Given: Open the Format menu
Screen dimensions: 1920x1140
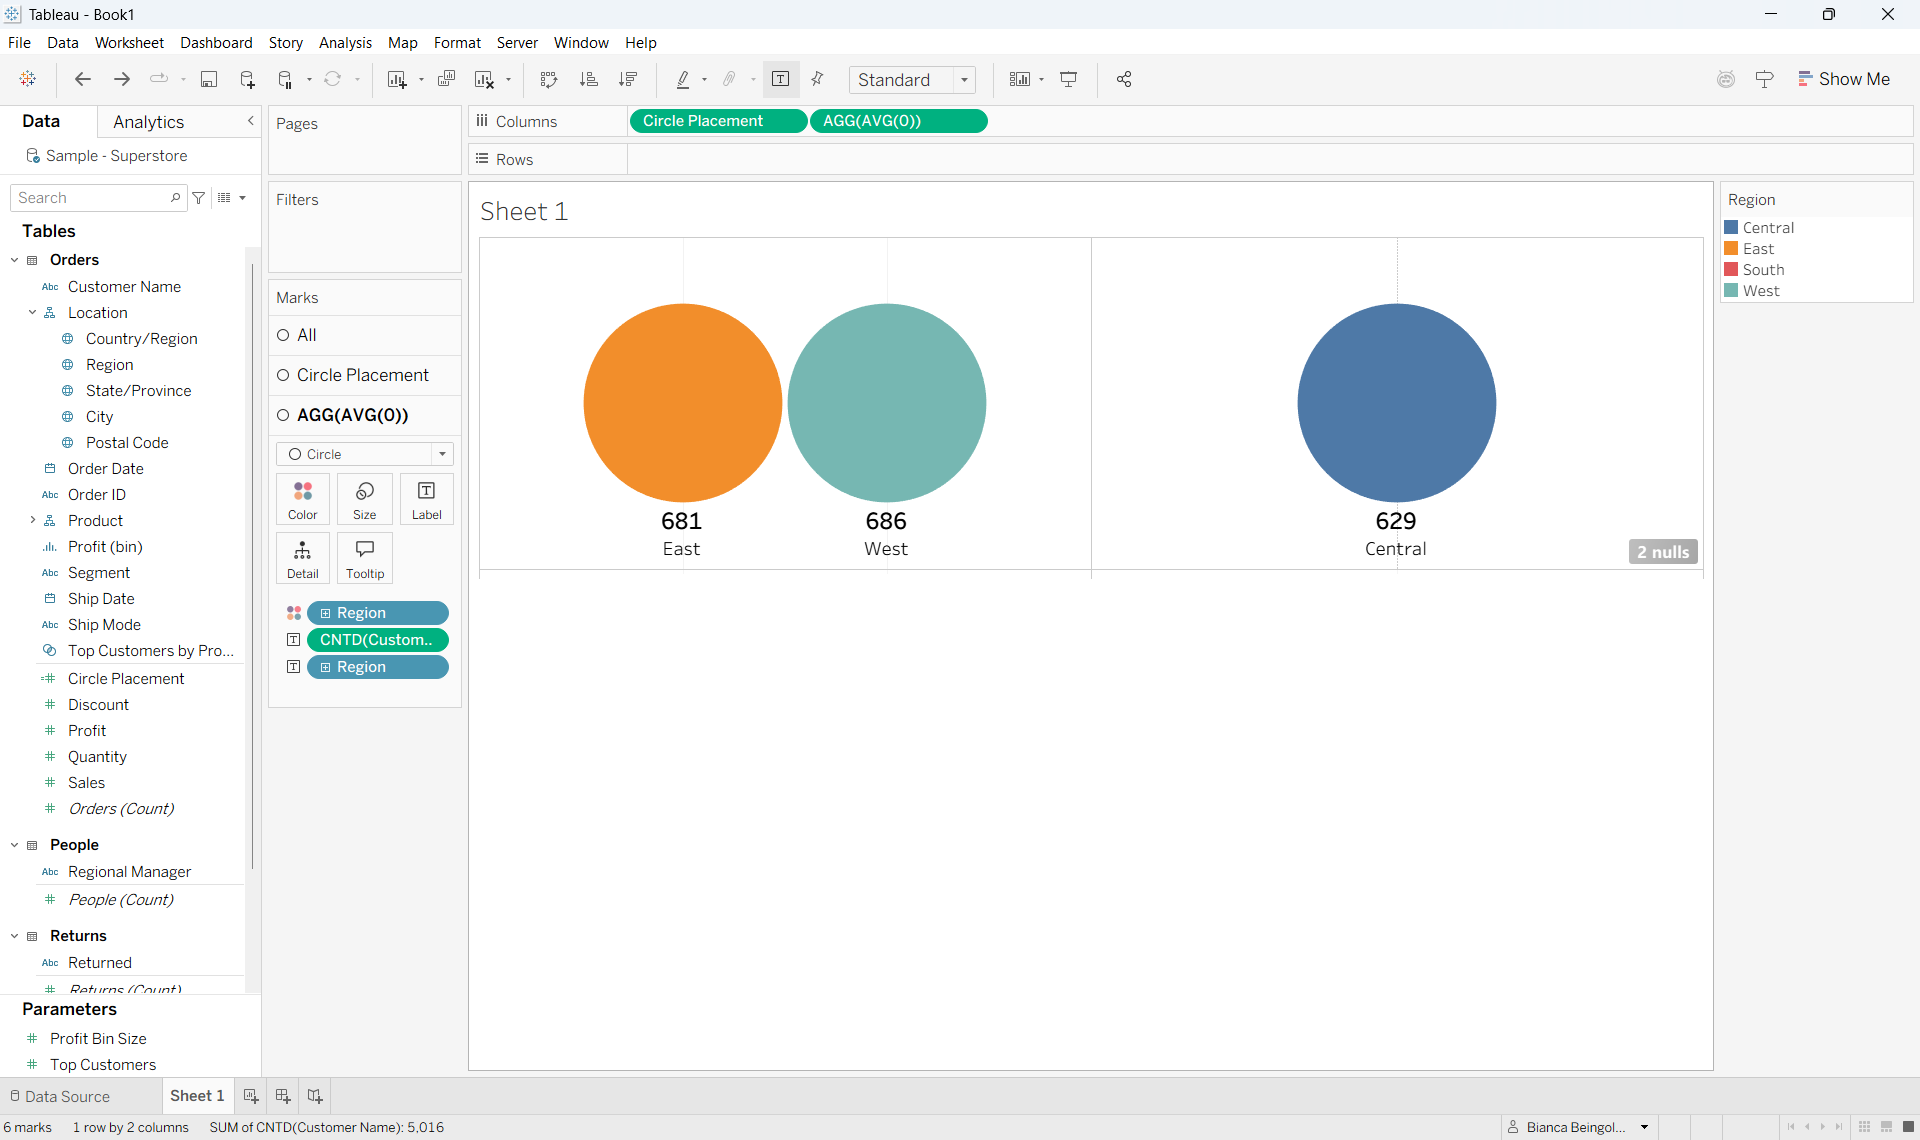Looking at the screenshot, I should coord(457,43).
